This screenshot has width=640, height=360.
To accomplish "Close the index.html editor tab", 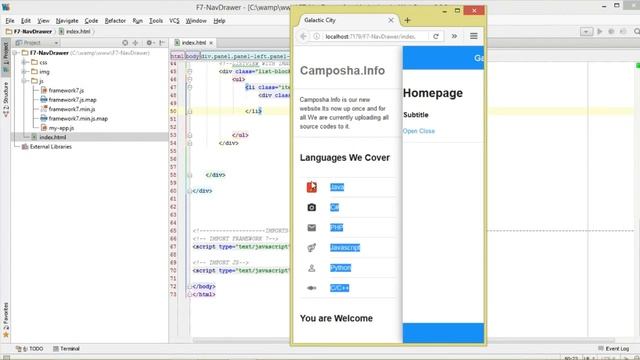I will [x=211, y=42].
